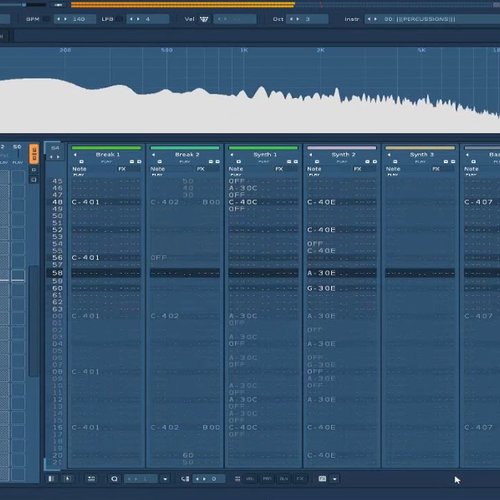
Task: Raise the octave with the Oct right arrow
Action: coord(298,19)
